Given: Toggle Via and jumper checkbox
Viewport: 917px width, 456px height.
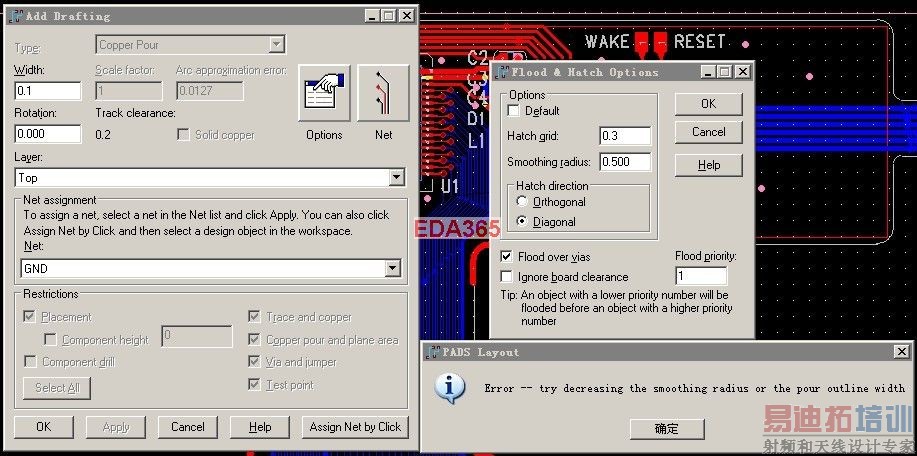Looking at the screenshot, I should click(254, 361).
